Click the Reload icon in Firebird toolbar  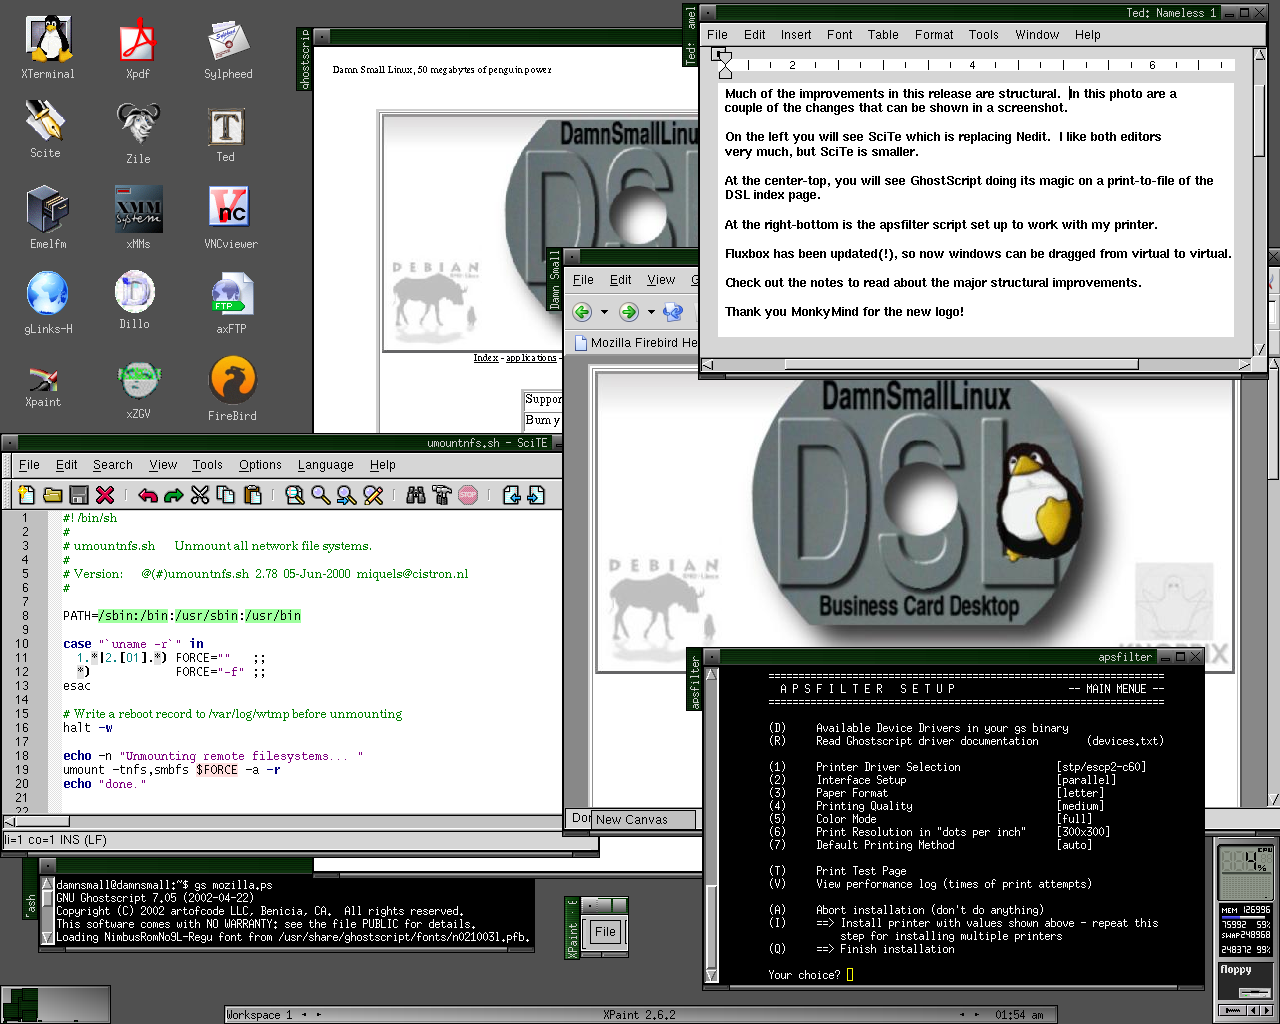(x=674, y=312)
